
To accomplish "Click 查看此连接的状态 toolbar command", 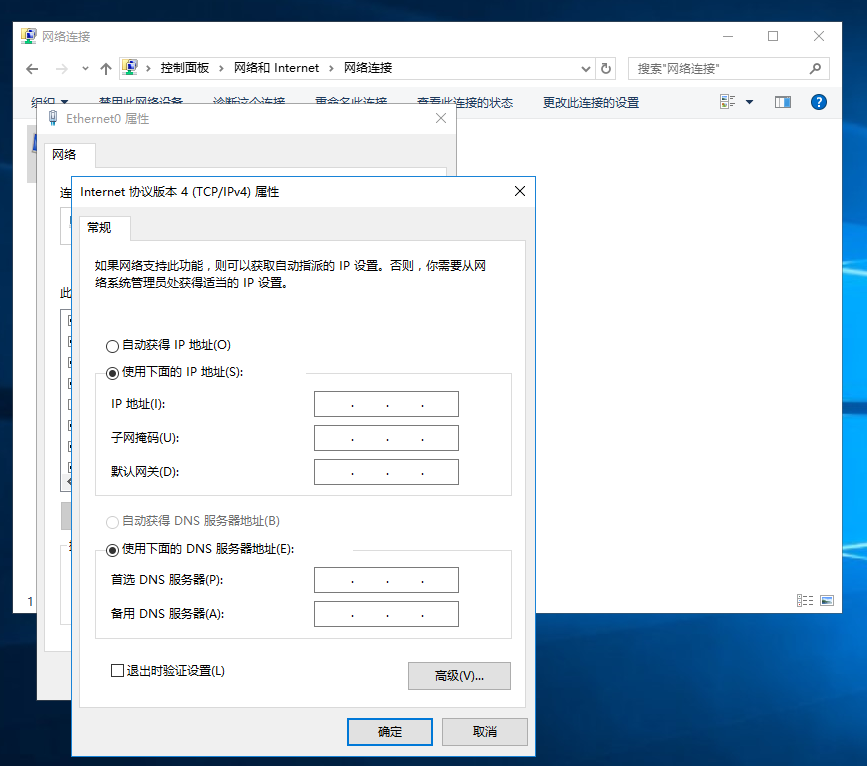I will 464,102.
